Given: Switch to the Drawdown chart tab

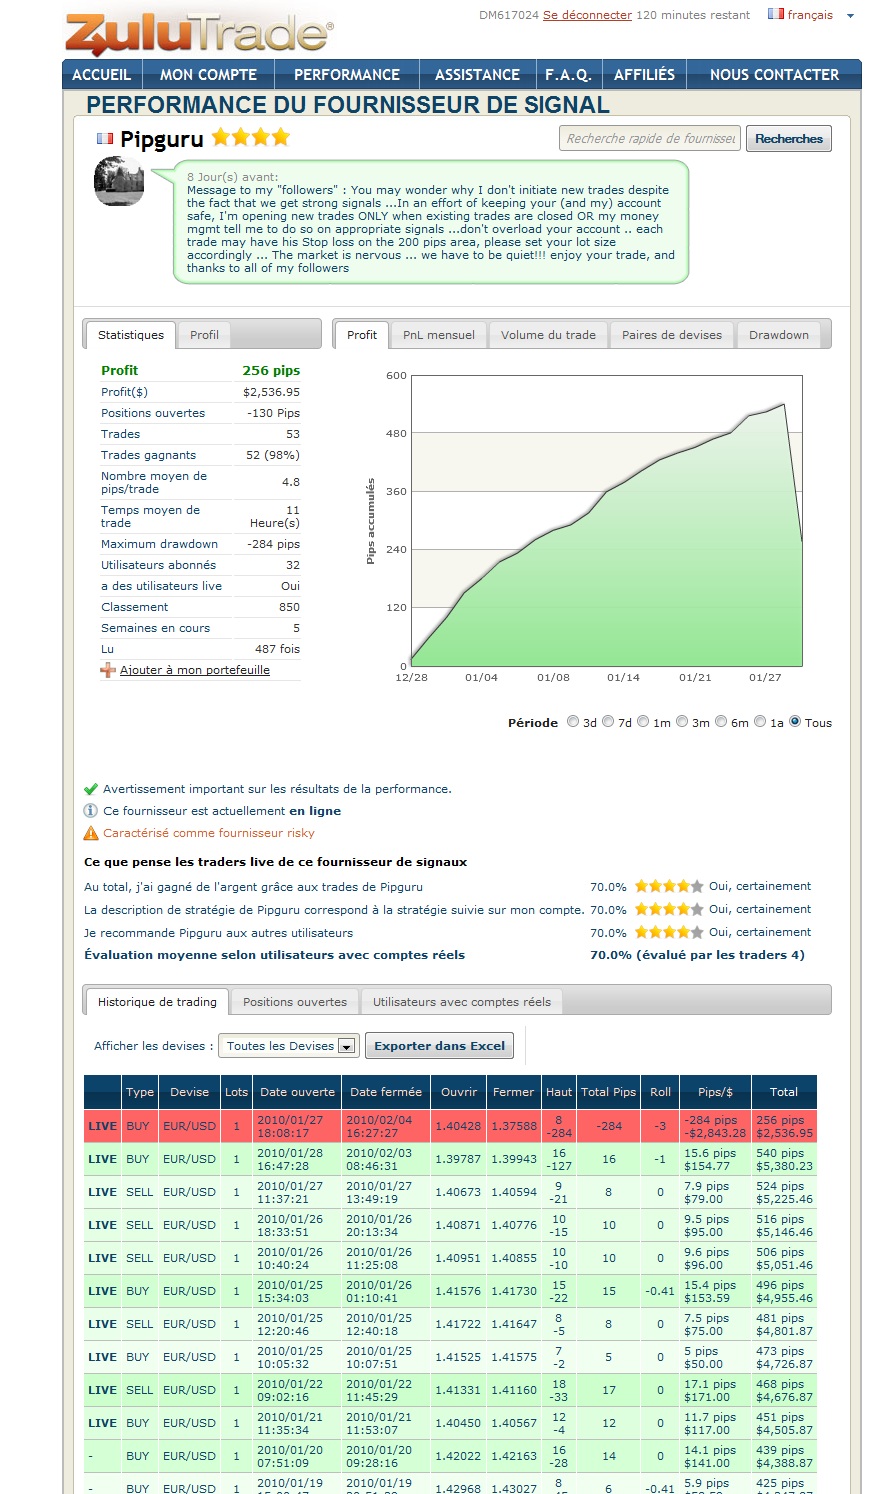Looking at the screenshot, I should point(778,335).
